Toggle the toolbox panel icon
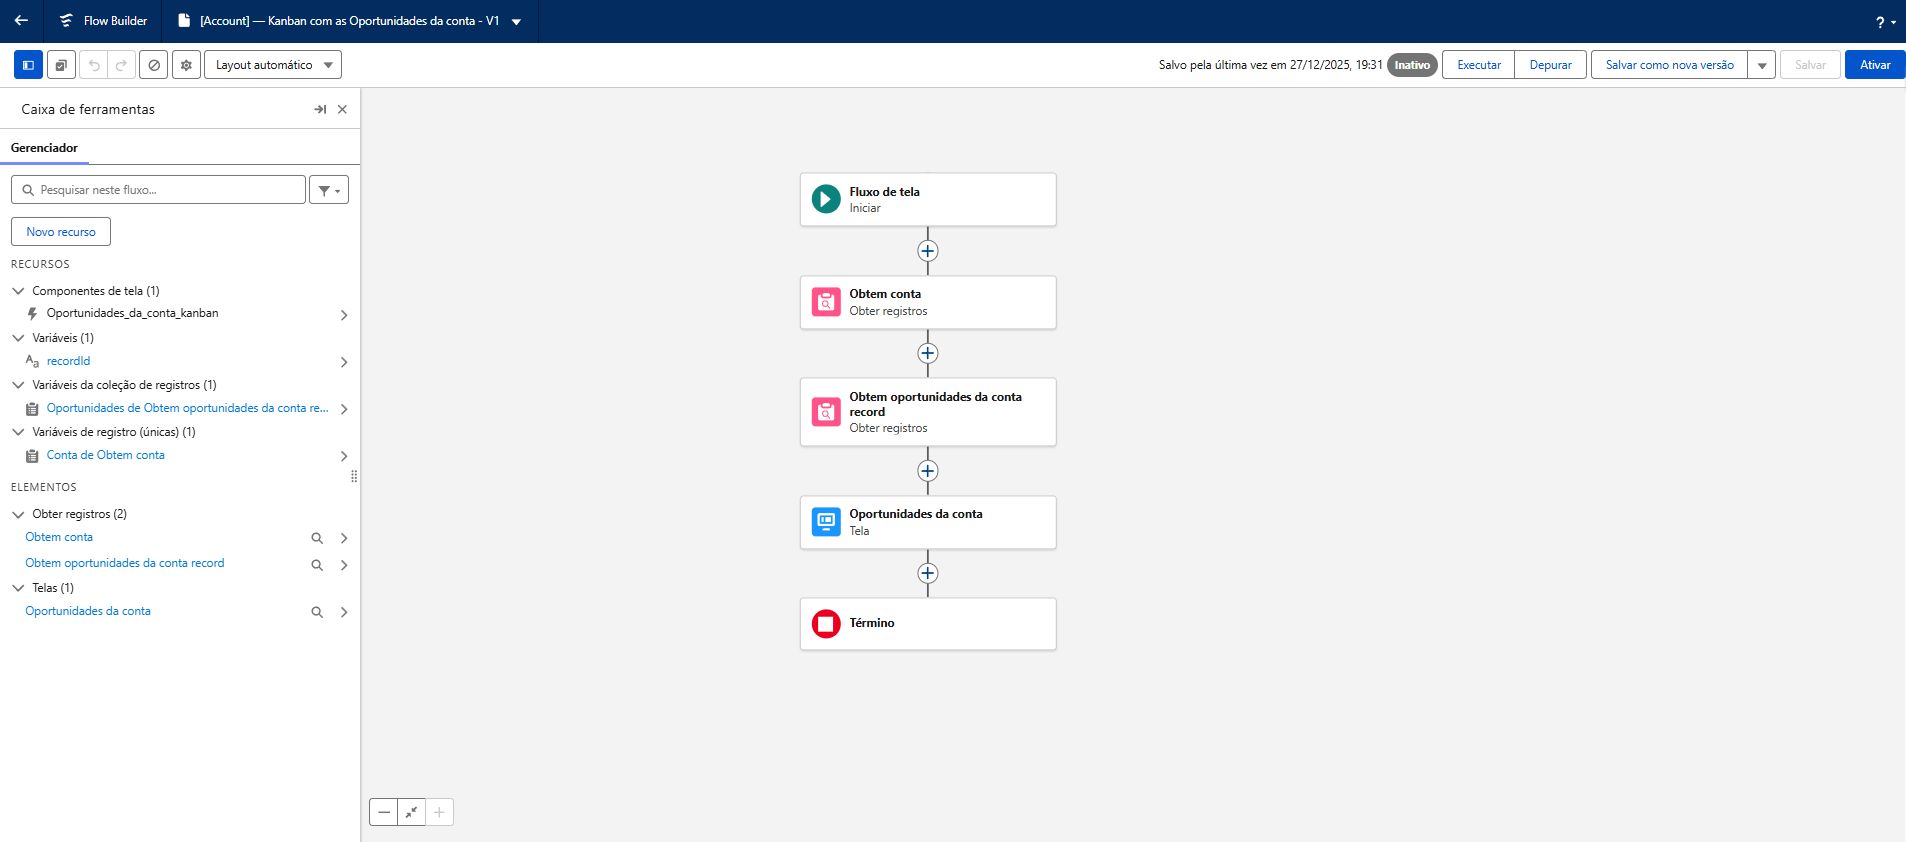The height and width of the screenshot is (842, 1906). (28, 65)
